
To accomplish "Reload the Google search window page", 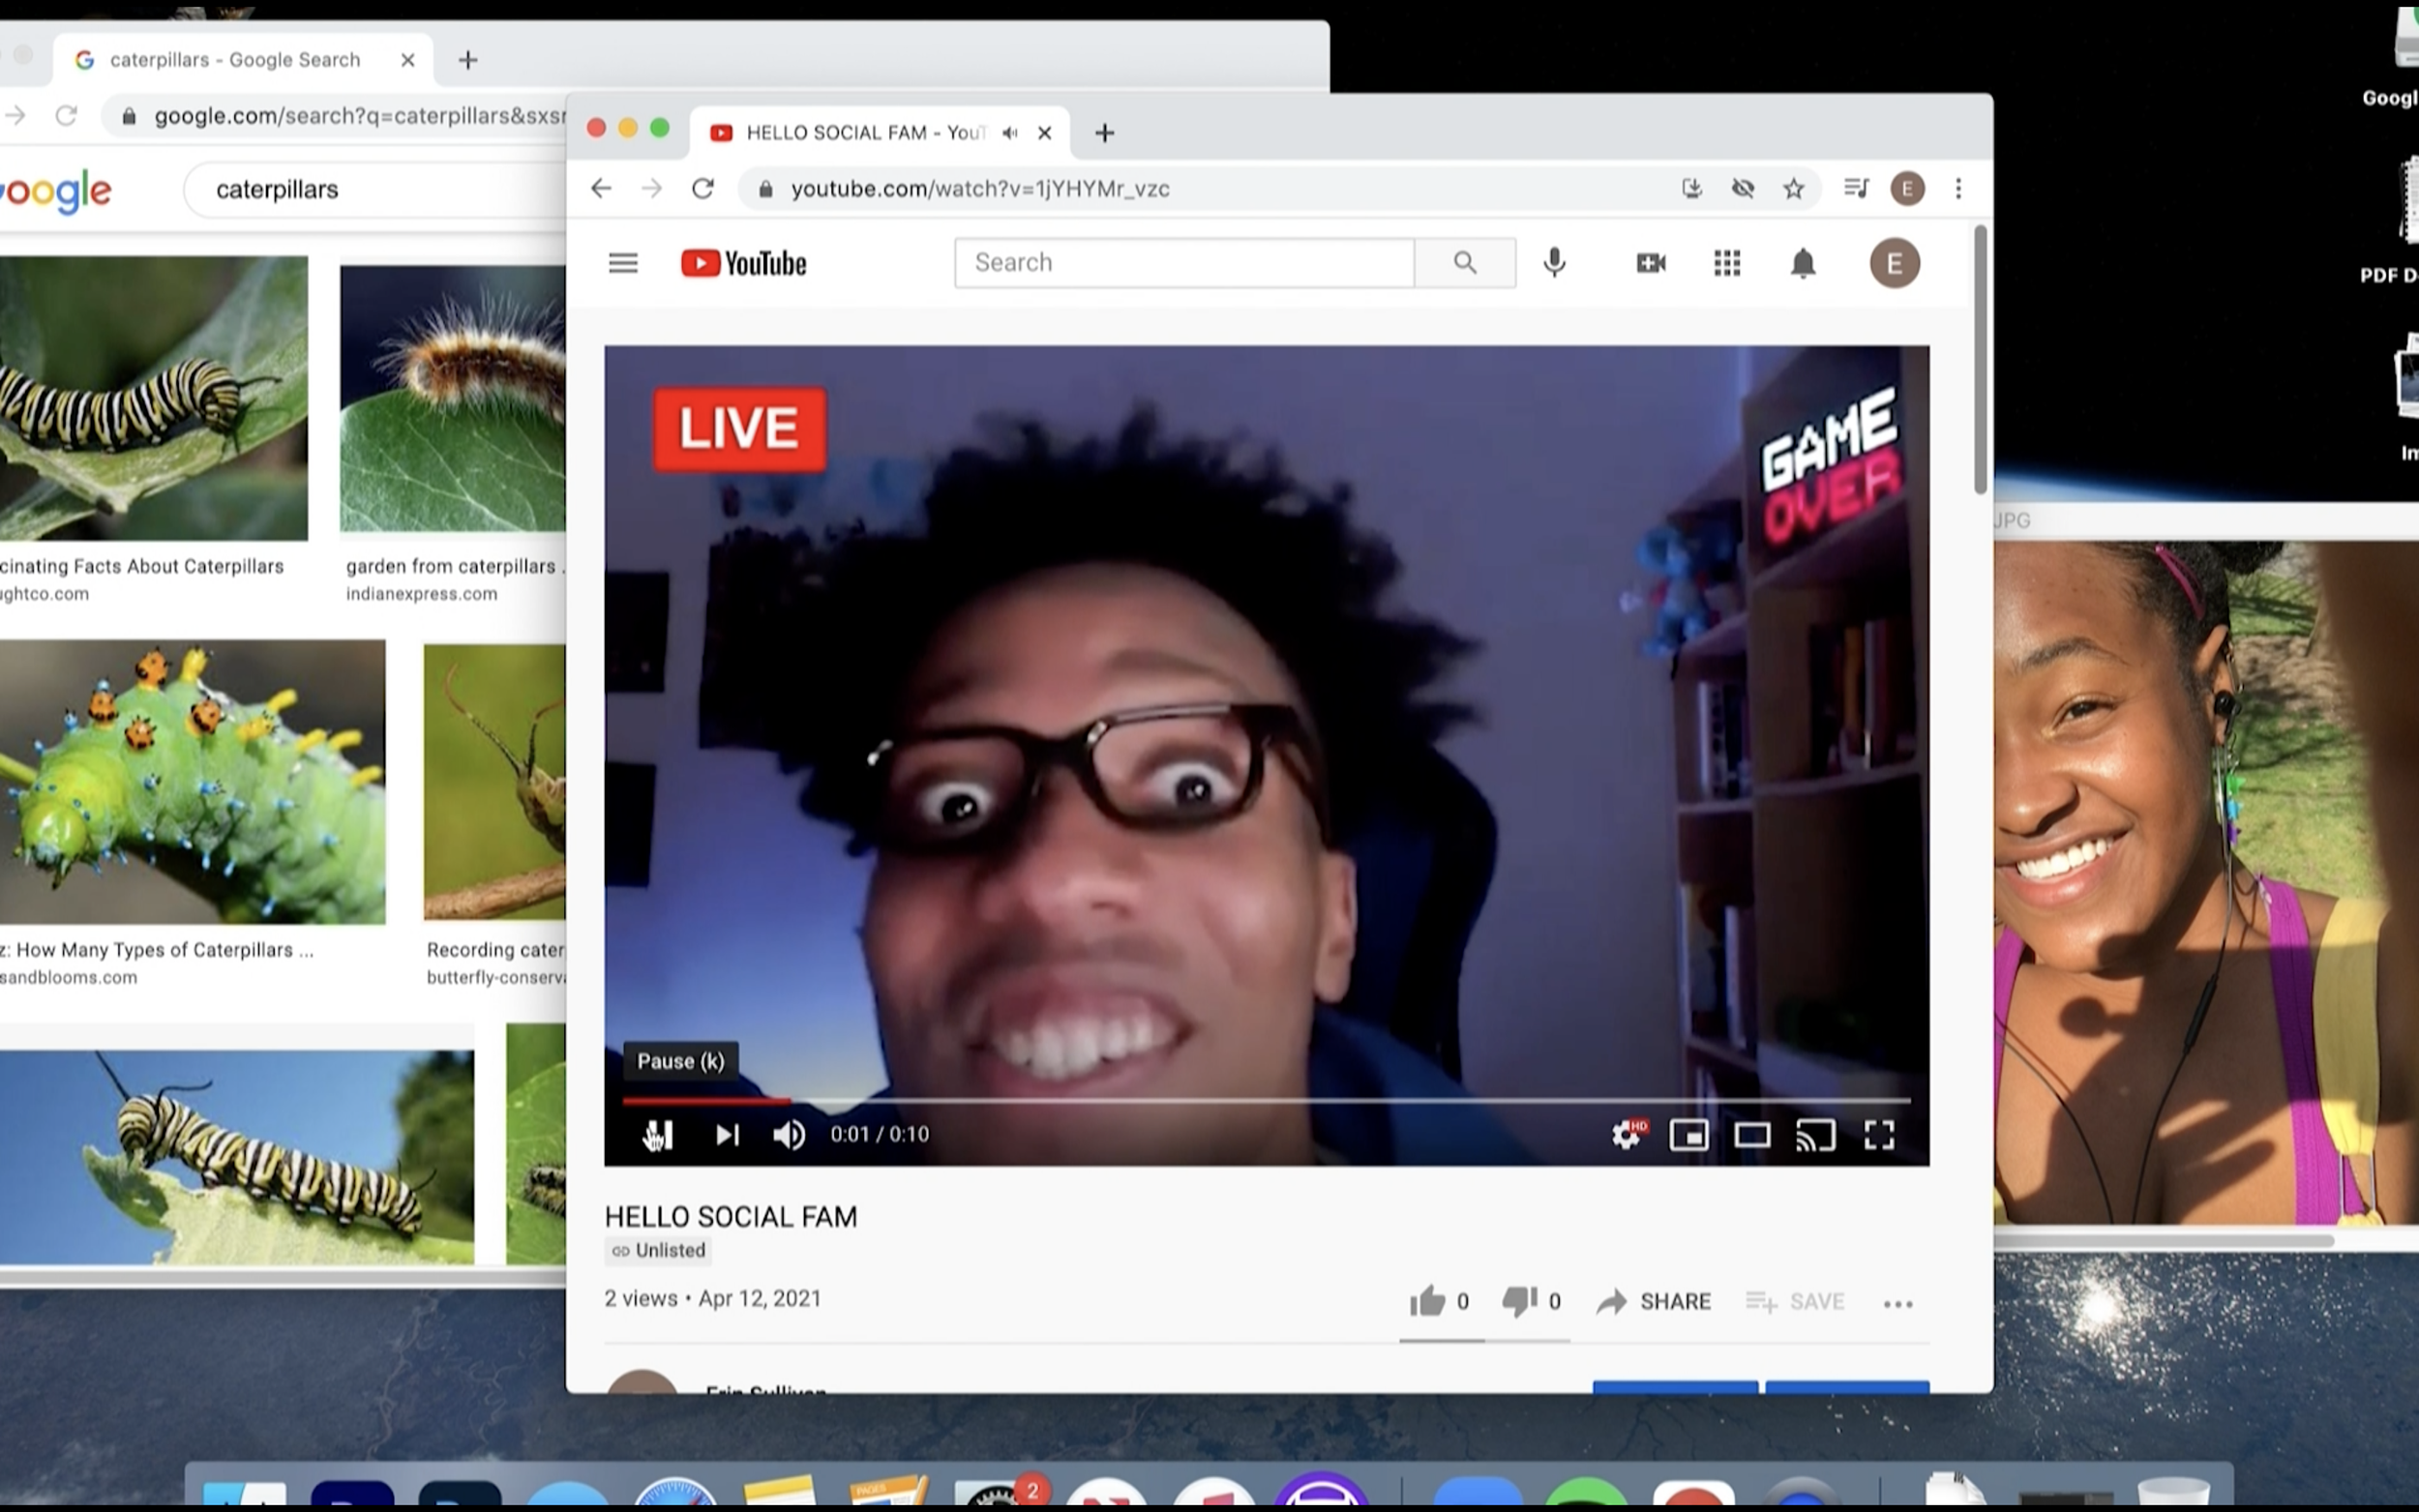I will click(x=66, y=115).
